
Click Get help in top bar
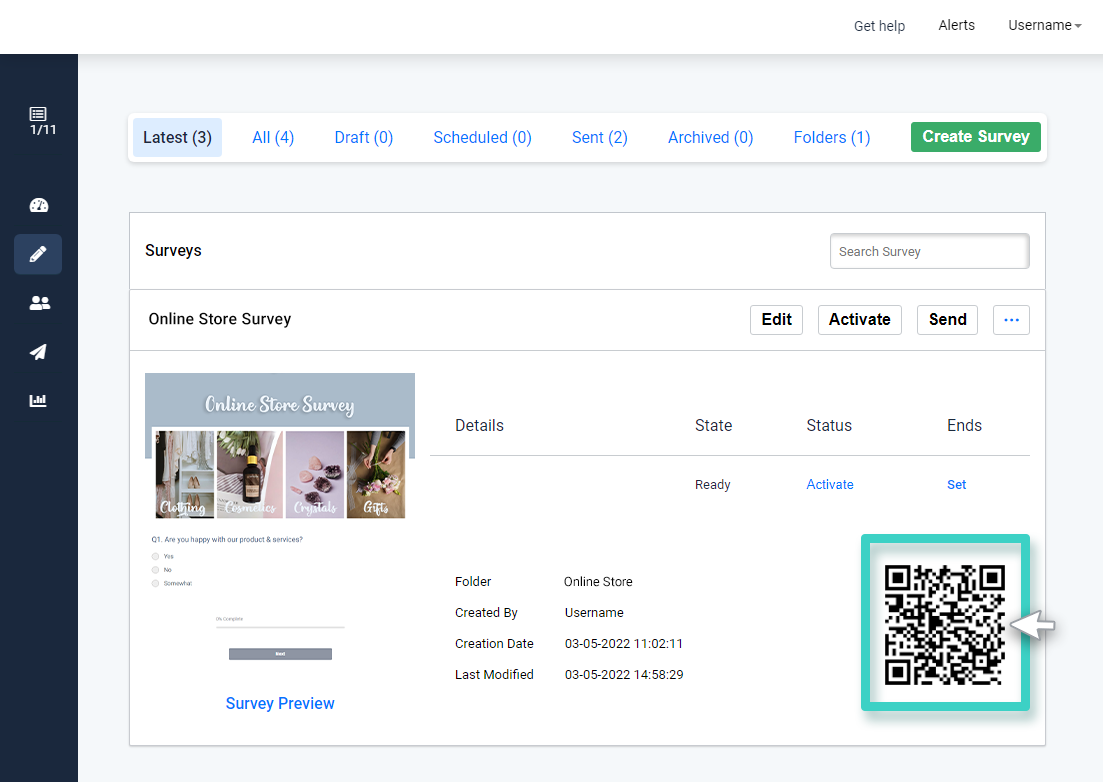point(879,26)
